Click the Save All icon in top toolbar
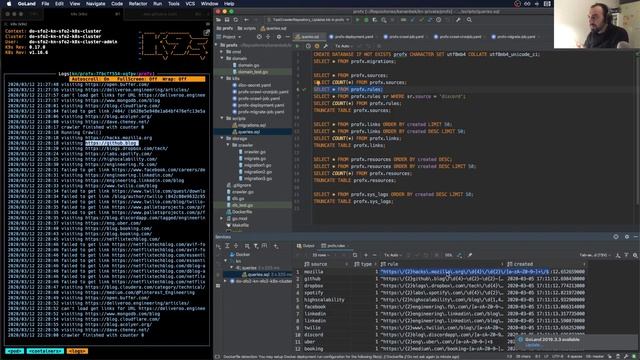 [227, 20]
